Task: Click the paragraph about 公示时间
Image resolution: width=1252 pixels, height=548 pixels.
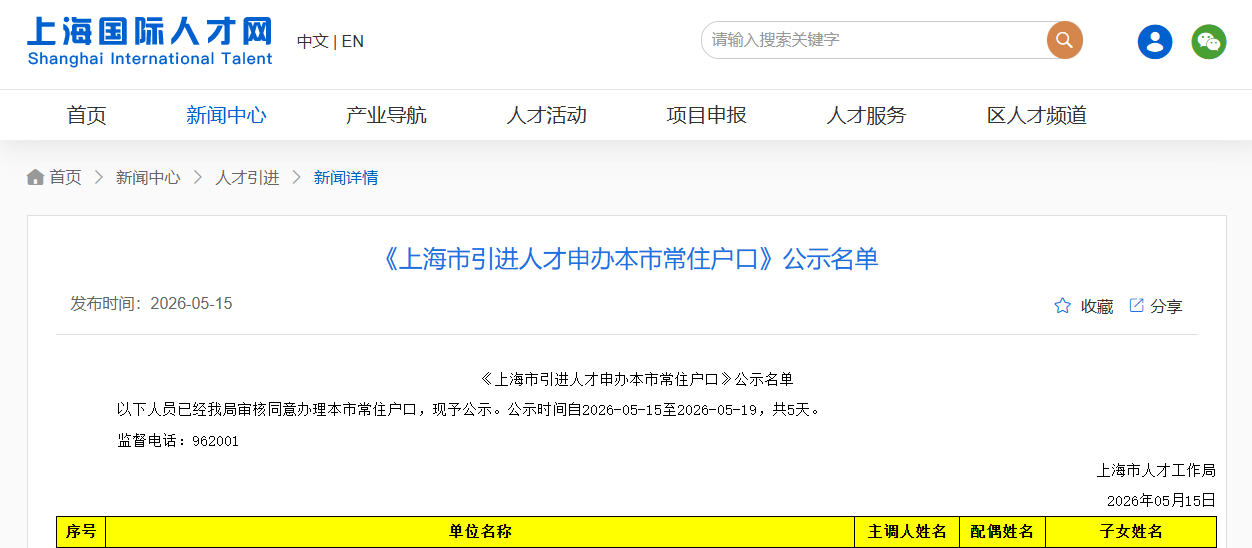Action: tap(471, 410)
